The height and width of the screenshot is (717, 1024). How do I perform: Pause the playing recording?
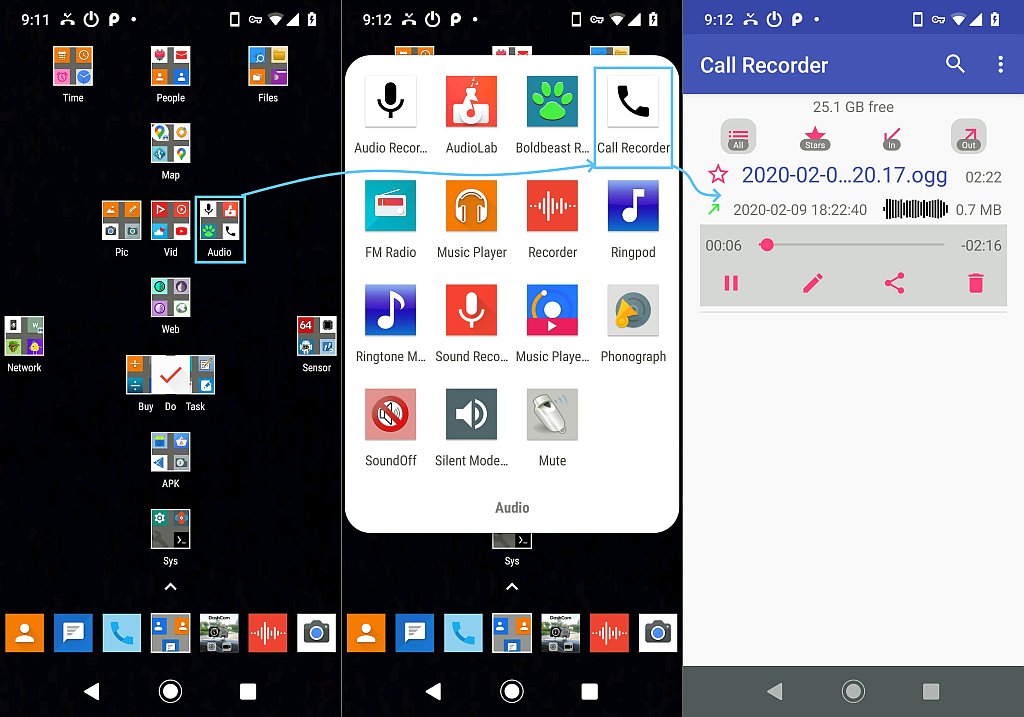731,283
